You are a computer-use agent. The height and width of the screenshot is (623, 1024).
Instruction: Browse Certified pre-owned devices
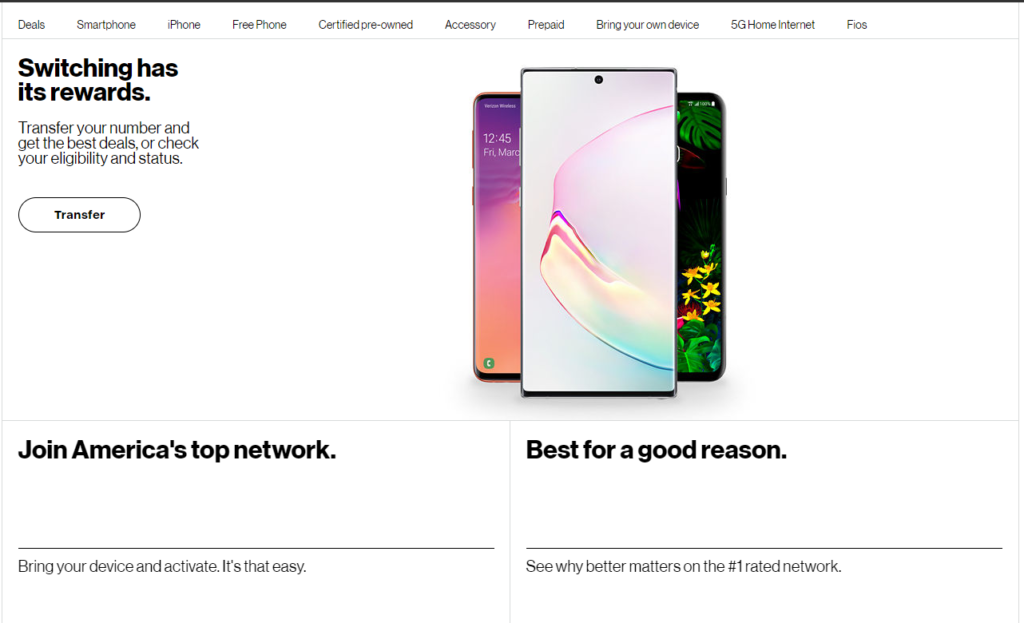[x=365, y=24]
